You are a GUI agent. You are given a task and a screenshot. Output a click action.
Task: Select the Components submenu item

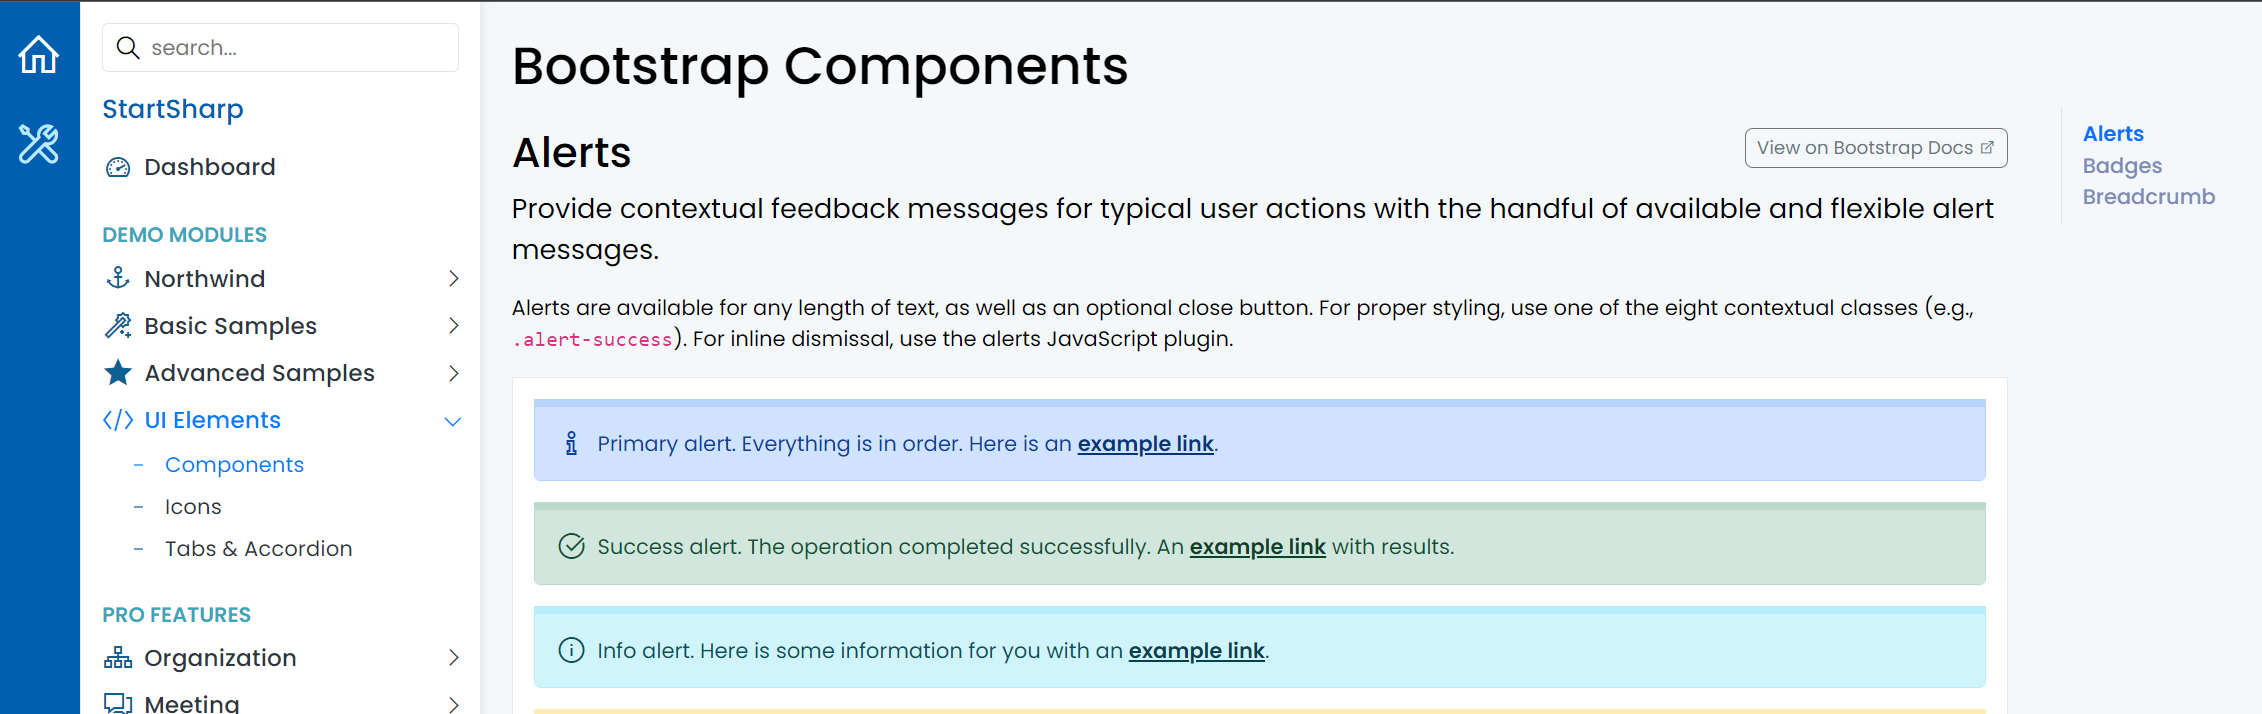(234, 465)
